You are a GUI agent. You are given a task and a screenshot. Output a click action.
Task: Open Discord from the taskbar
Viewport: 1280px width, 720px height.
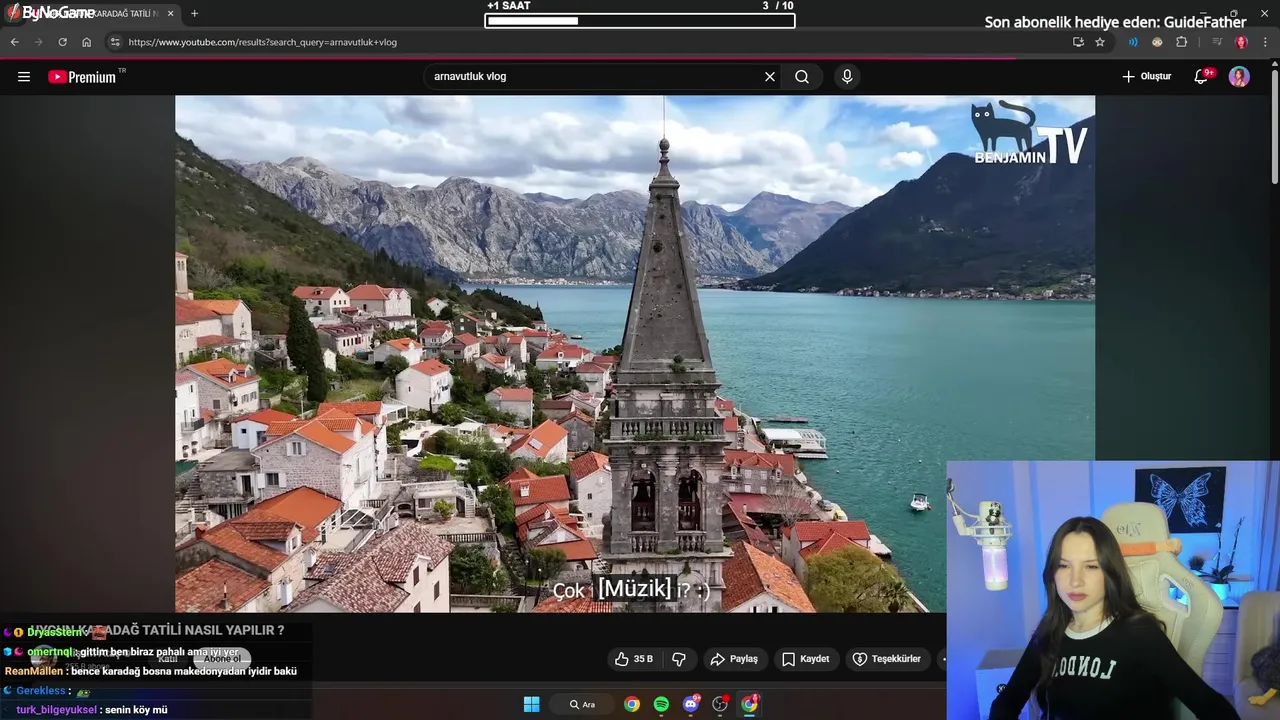[x=690, y=704]
